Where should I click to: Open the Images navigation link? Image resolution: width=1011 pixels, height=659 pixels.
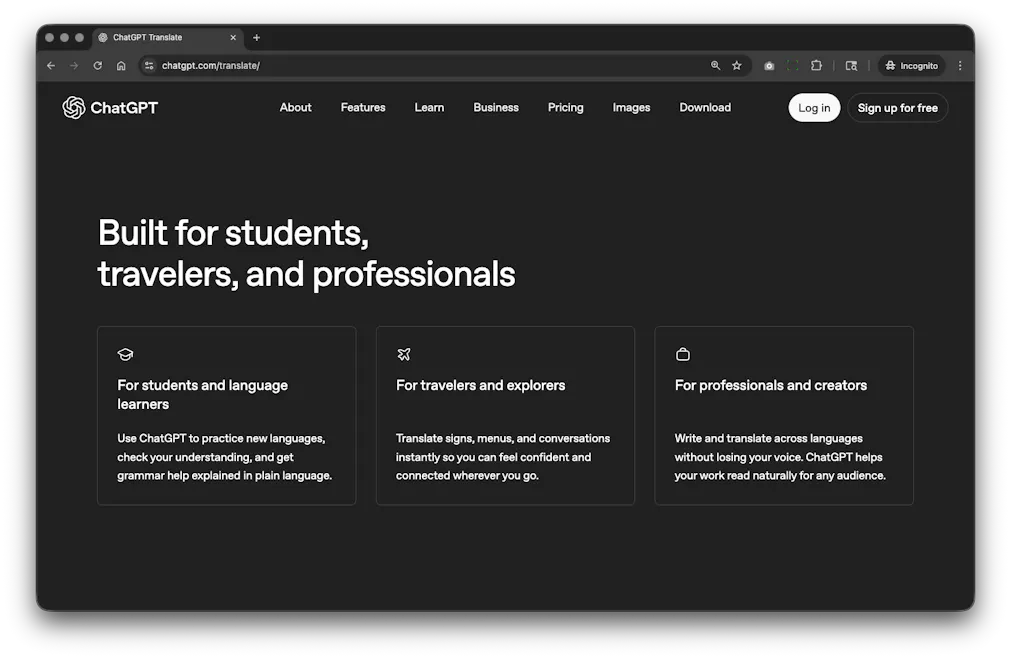point(631,107)
